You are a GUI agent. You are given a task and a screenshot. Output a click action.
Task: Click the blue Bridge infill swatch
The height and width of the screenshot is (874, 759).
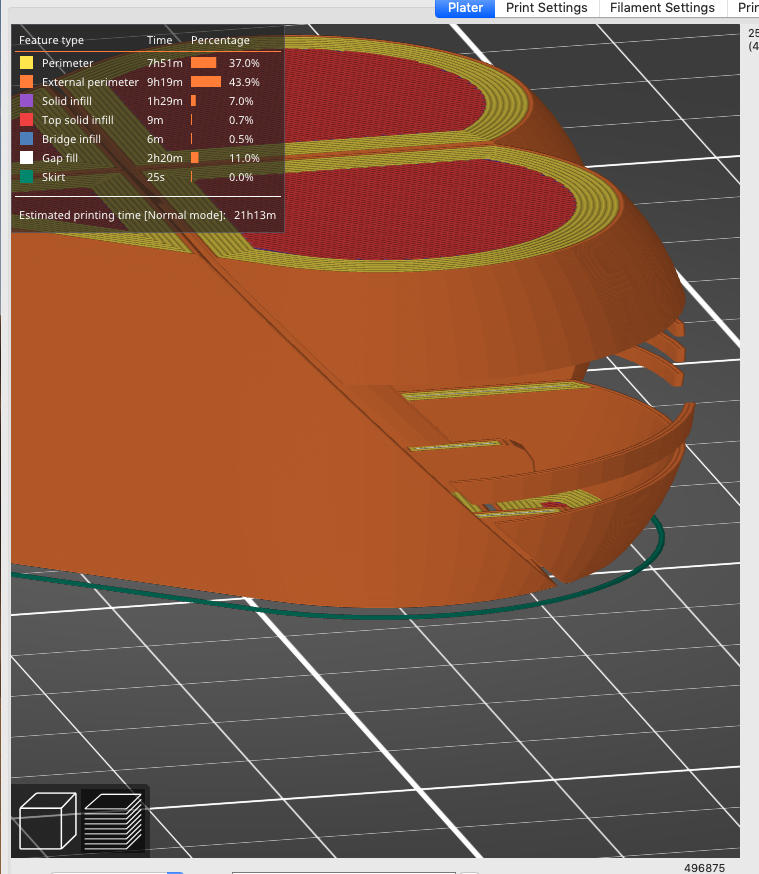tap(26, 139)
